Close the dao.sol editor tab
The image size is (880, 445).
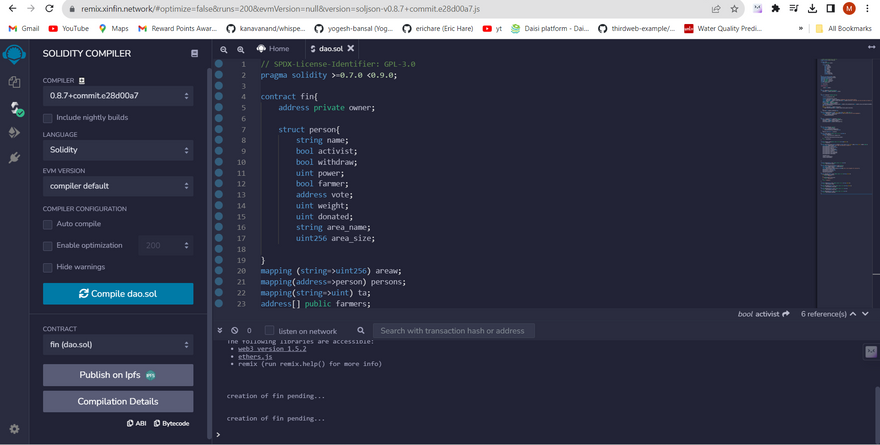point(351,48)
